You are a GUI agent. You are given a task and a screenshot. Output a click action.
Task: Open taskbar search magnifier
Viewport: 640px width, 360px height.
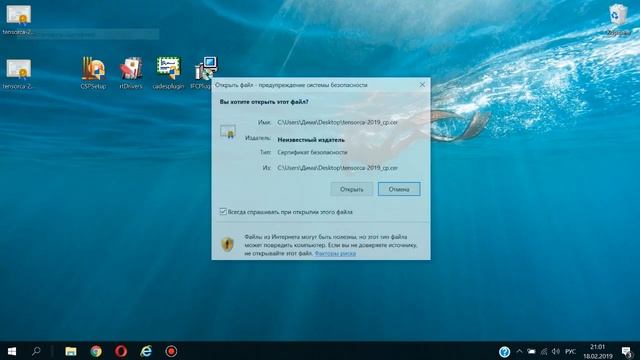coord(36,351)
